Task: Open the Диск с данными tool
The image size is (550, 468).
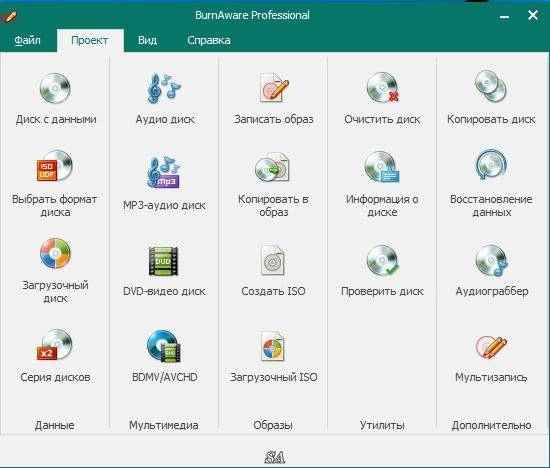Action: [55, 99]
